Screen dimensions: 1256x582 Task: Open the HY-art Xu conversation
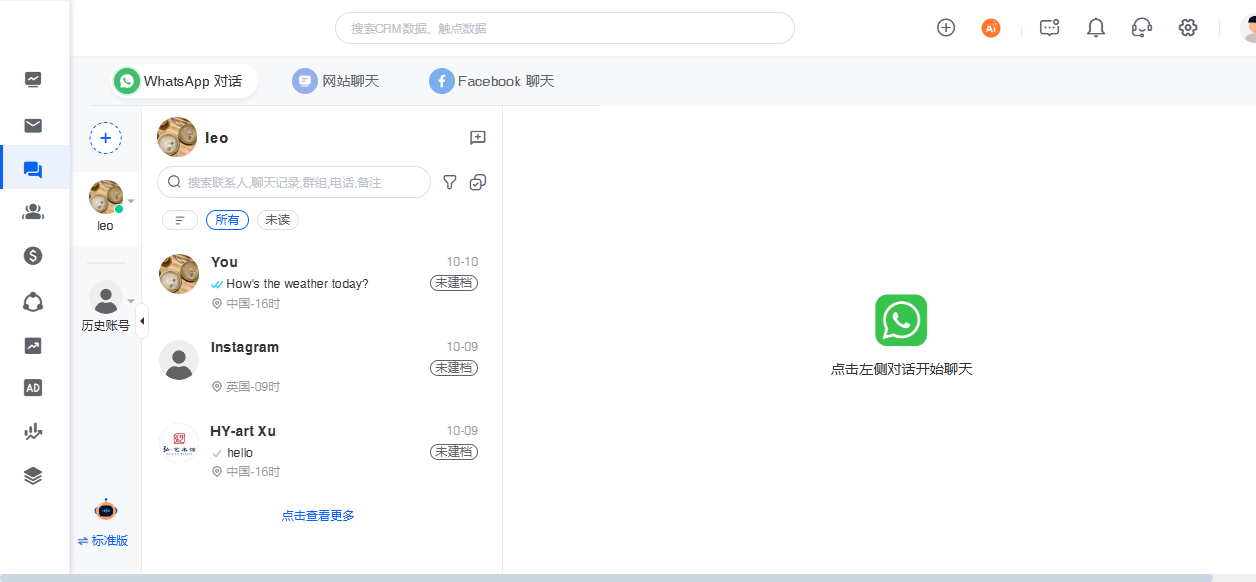click(322, 450)
